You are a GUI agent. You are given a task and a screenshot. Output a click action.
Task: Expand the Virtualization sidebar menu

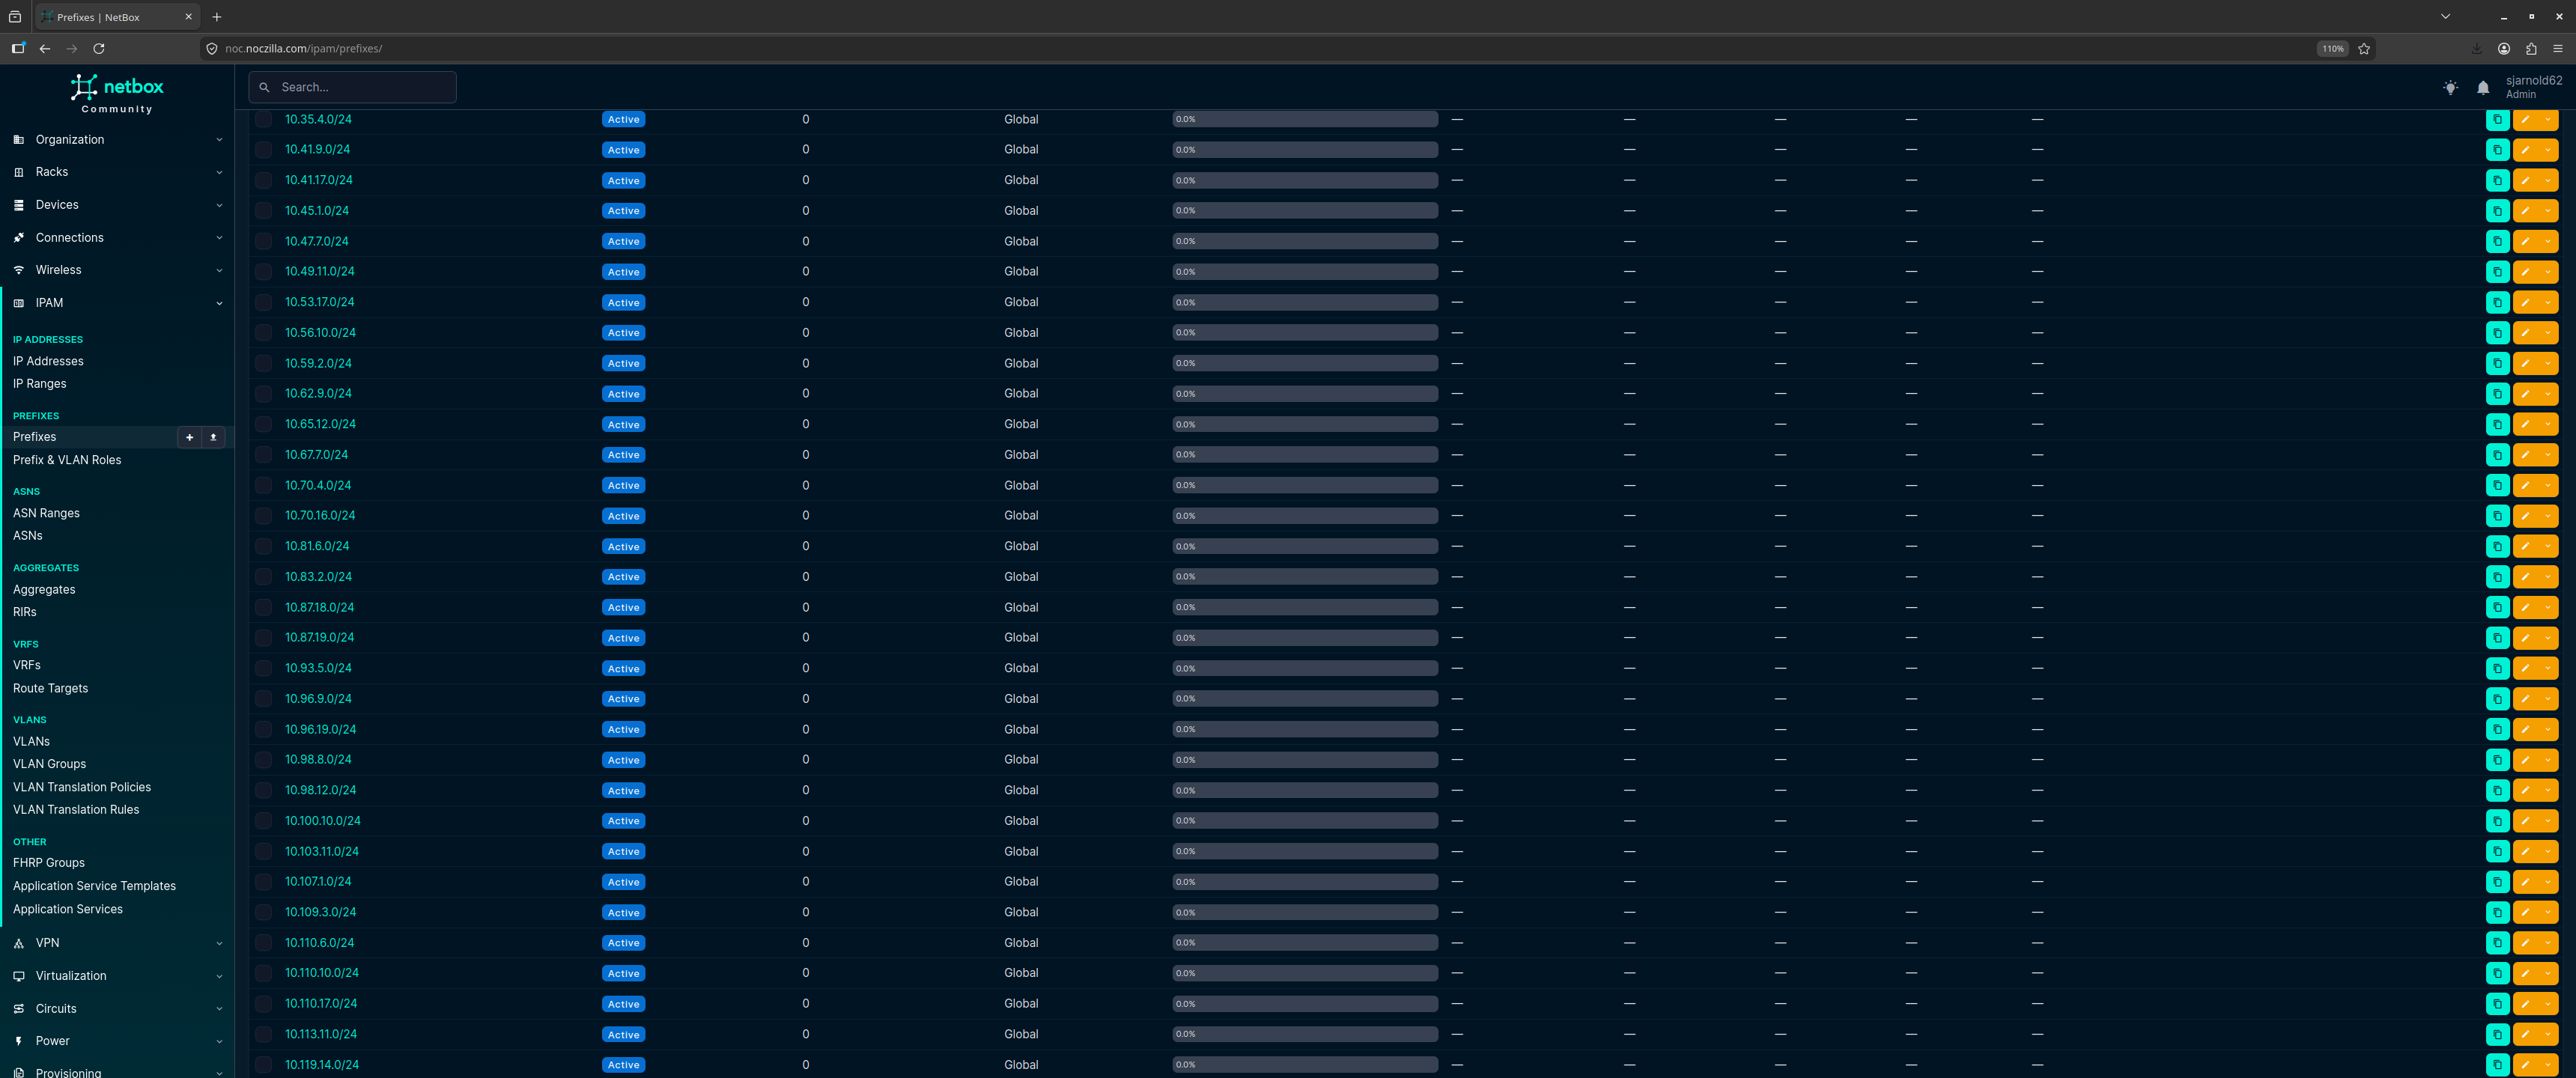click(x=117, y=976)
